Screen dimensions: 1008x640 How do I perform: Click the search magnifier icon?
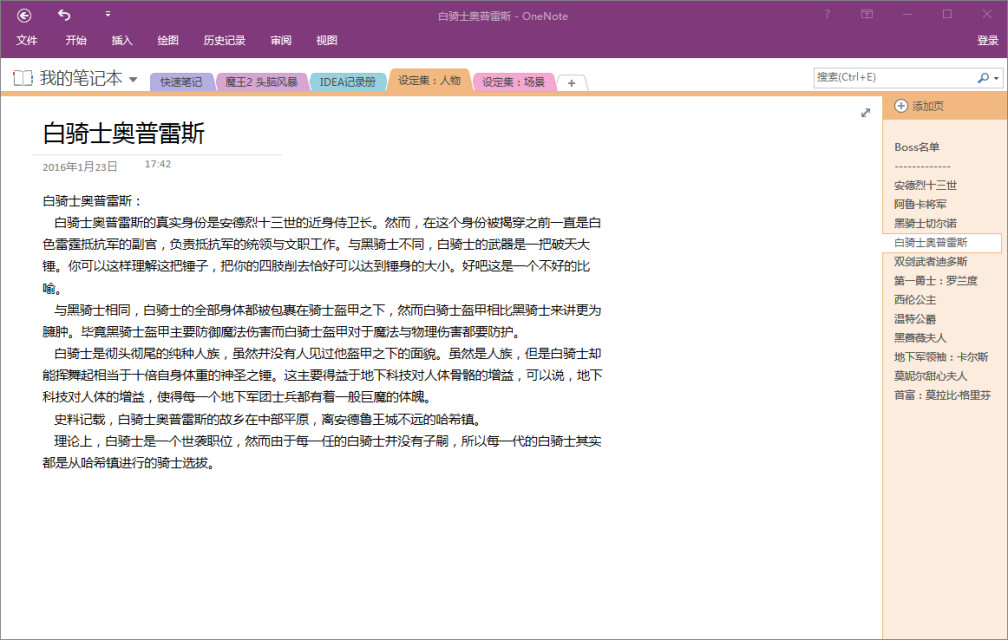tap(984, 76)
